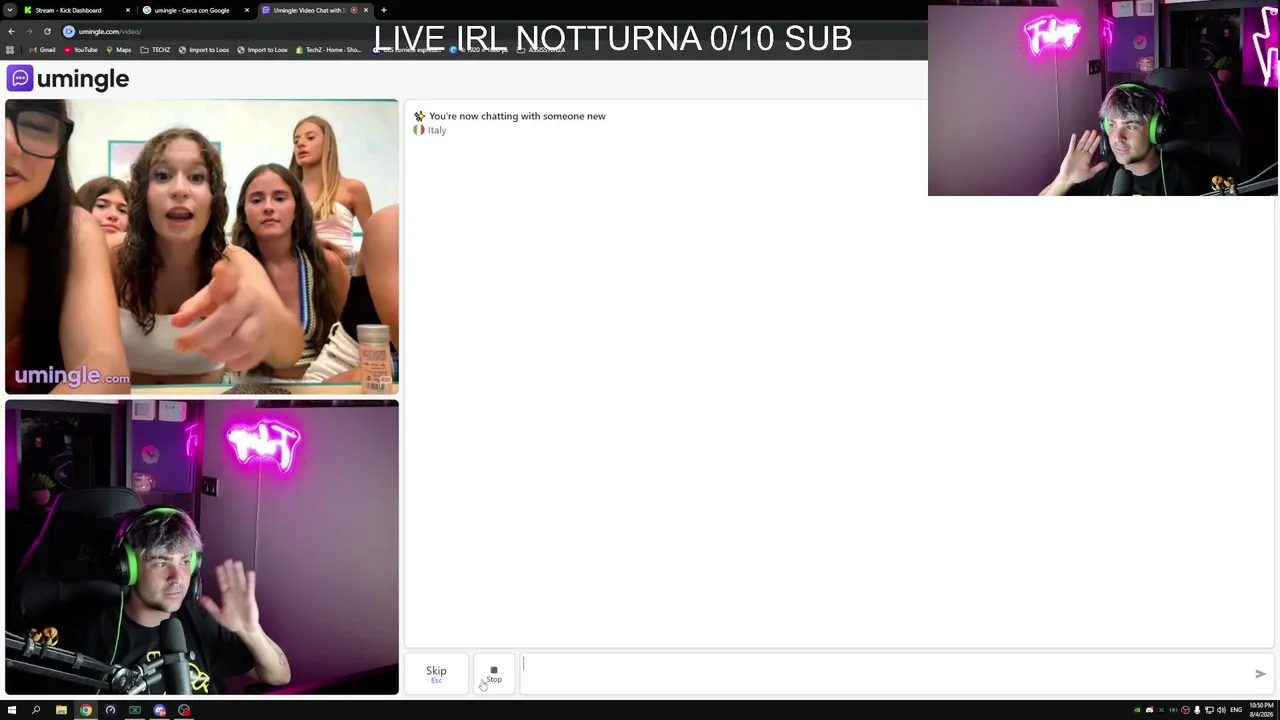The image size is (1280, 720).
Task: Open the volume control in the system tray
Action: (1221, 710)
